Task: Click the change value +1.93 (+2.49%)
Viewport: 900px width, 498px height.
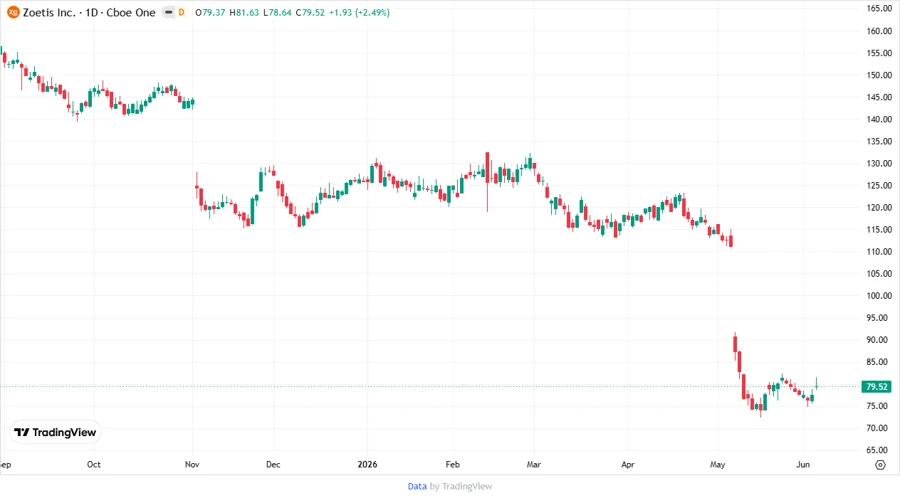Action: click(359, 13)
